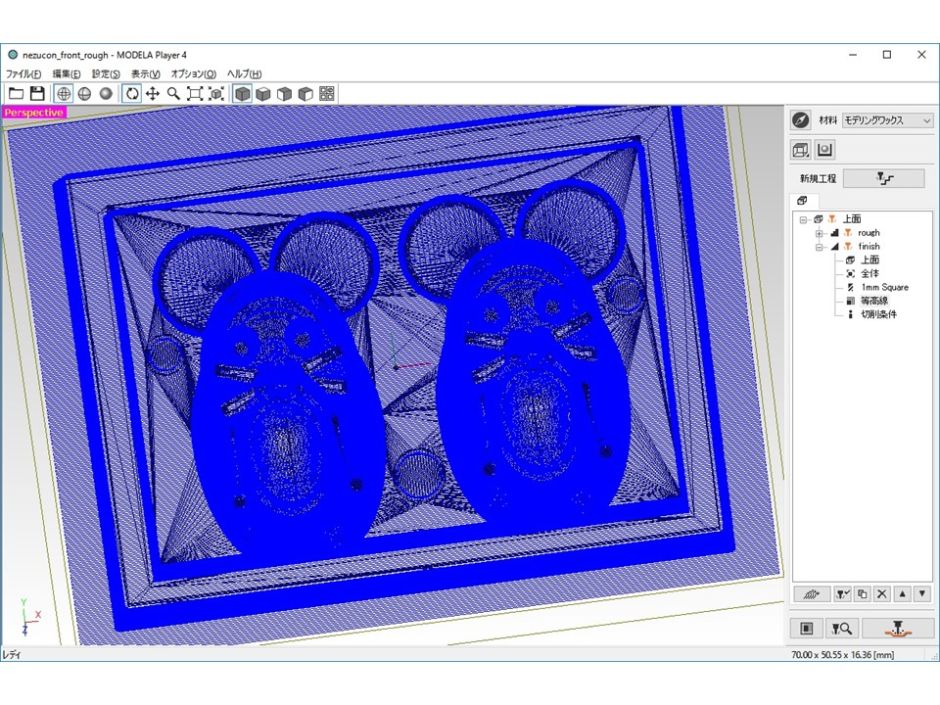Click the 70.00 x 50.55 x 16.36 [mm] size readout

tap(842, 655)
